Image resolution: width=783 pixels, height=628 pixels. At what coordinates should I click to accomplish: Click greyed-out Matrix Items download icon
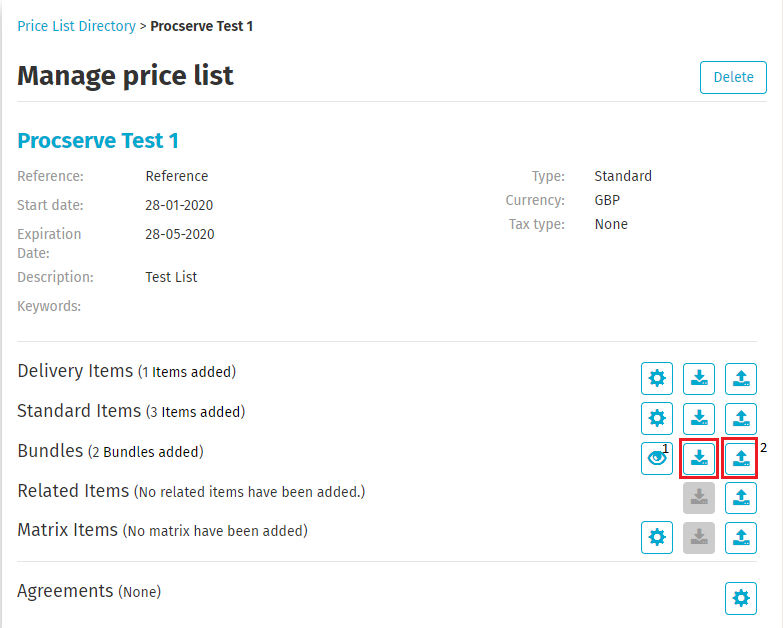pyautogui.click(x=699, y=538)
